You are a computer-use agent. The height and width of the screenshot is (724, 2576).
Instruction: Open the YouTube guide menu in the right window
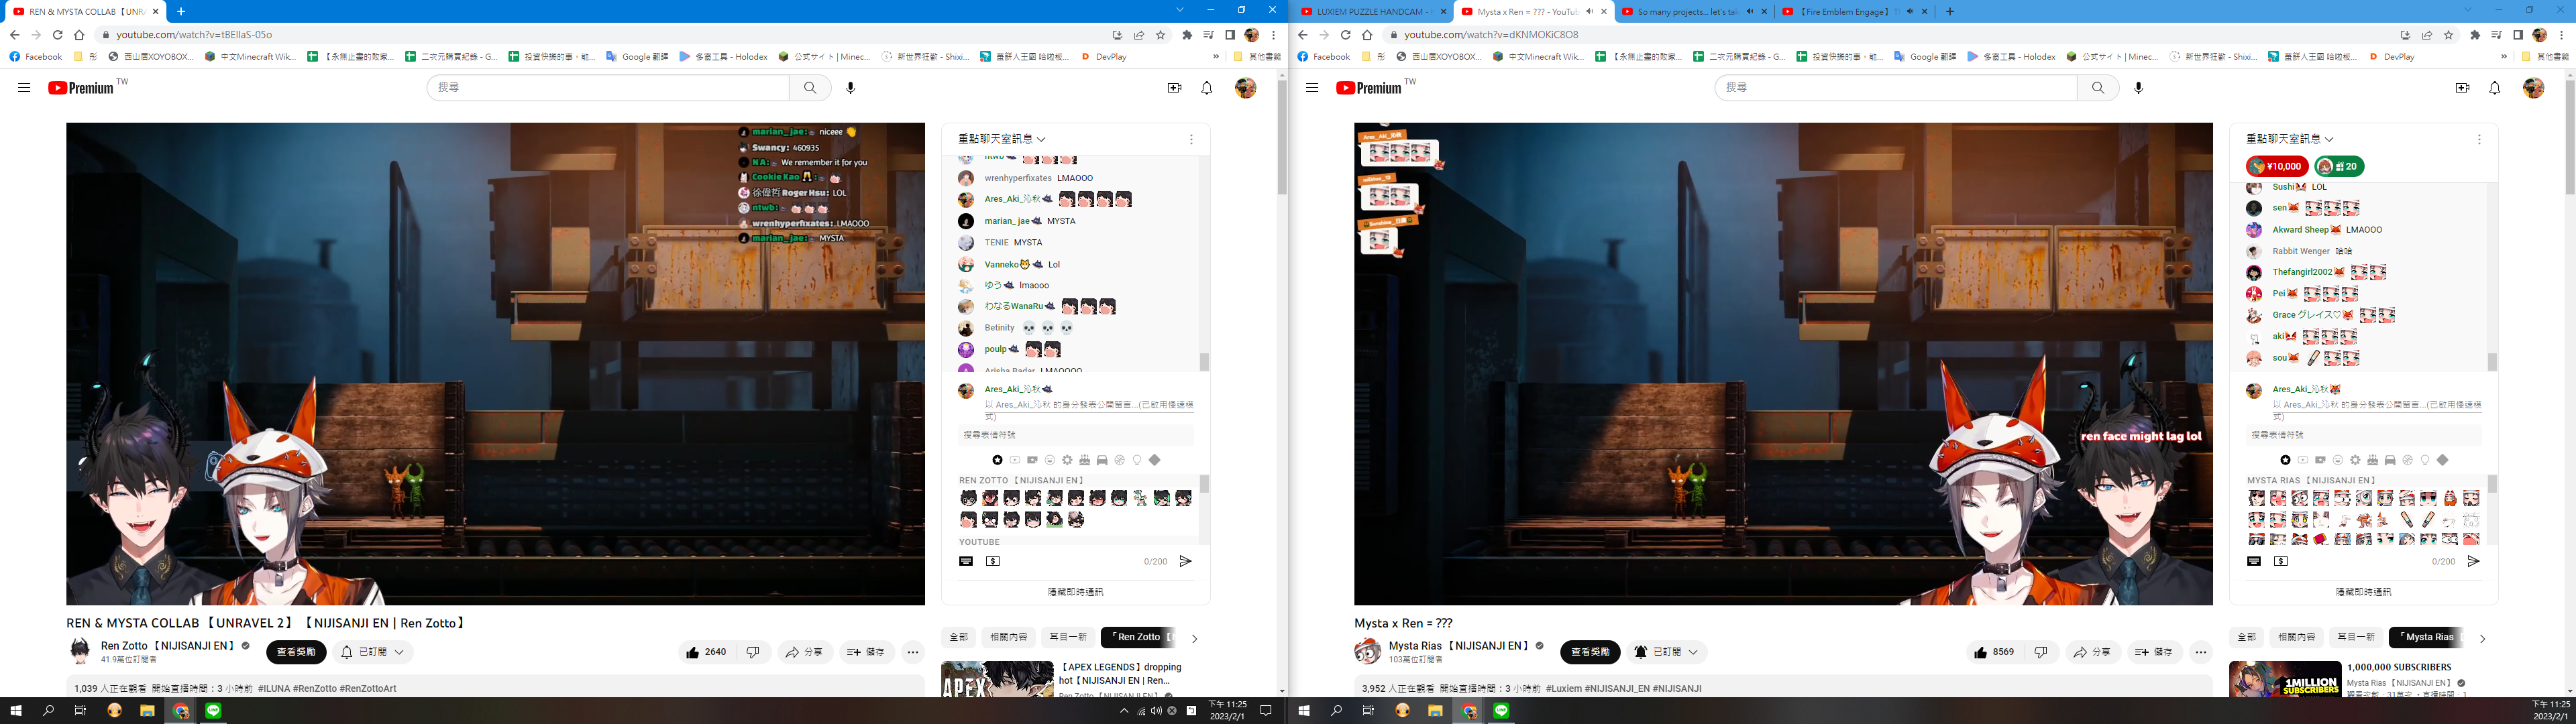click(1312, 88)
